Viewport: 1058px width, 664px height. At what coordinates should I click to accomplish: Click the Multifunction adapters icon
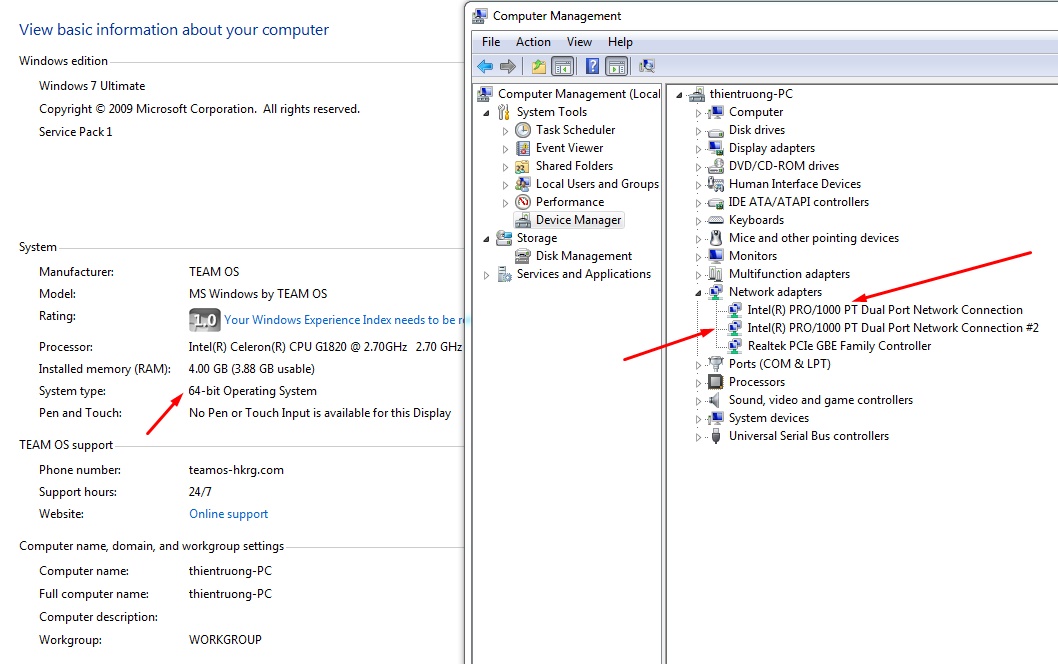pos(716,274)
